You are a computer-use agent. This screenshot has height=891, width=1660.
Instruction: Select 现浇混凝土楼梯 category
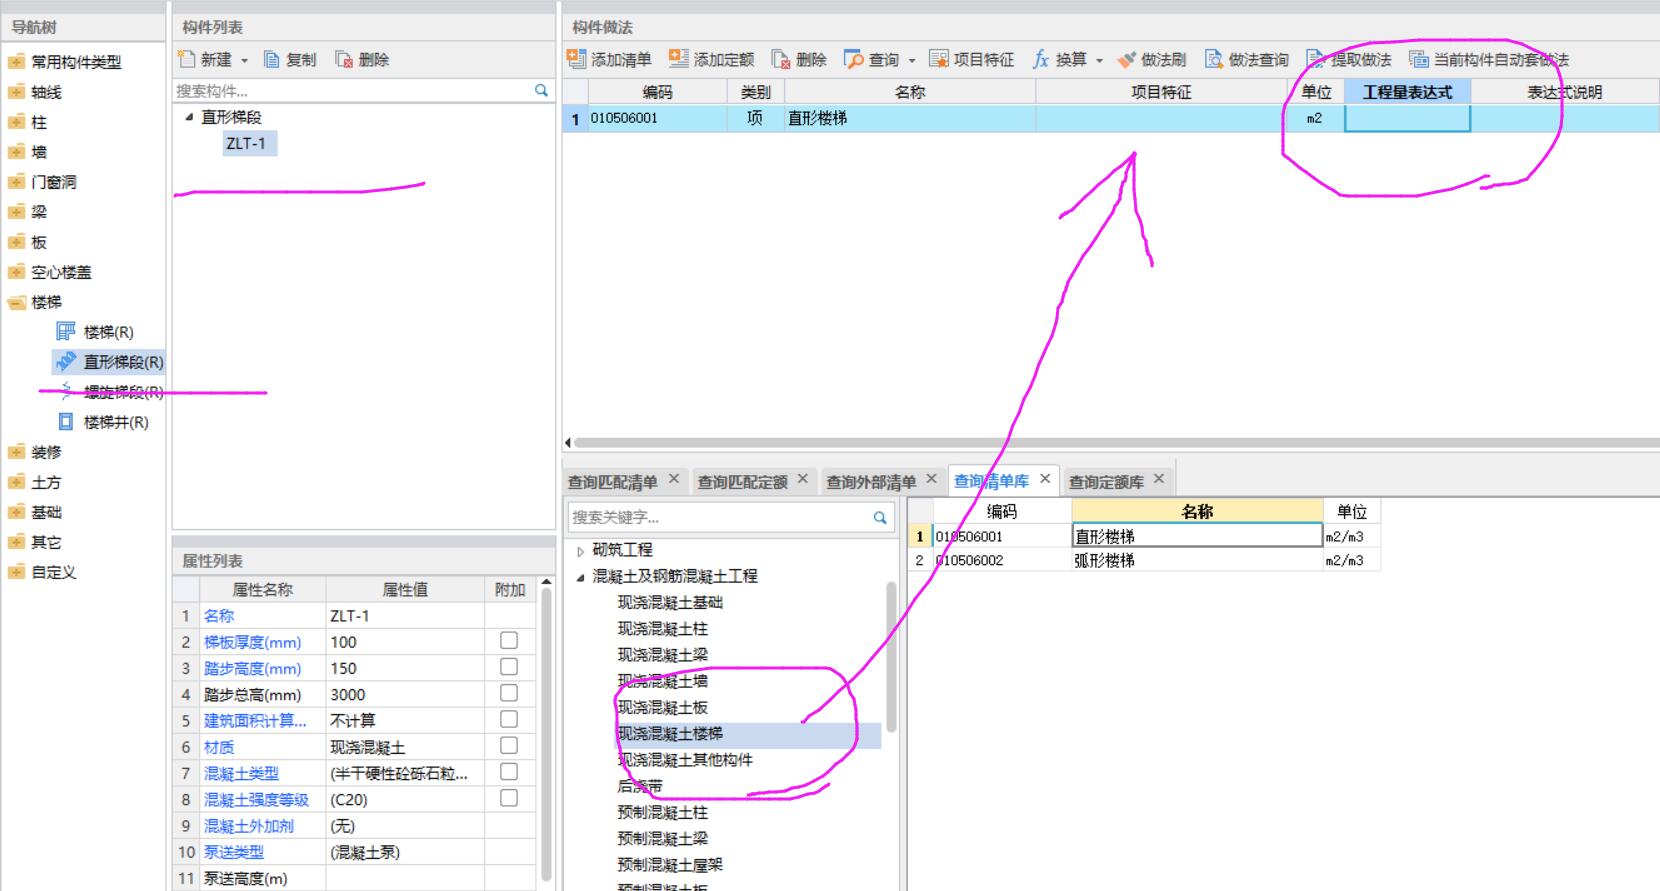(670, 734)
